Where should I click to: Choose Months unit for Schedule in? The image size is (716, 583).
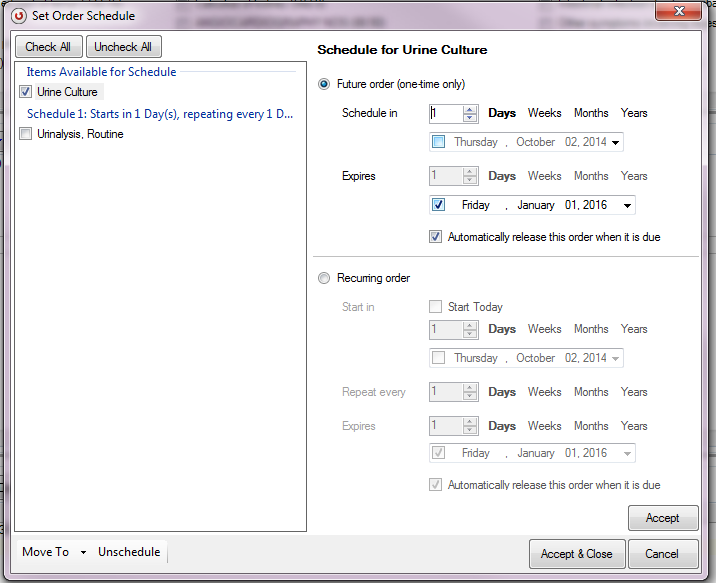click(591, 113)
